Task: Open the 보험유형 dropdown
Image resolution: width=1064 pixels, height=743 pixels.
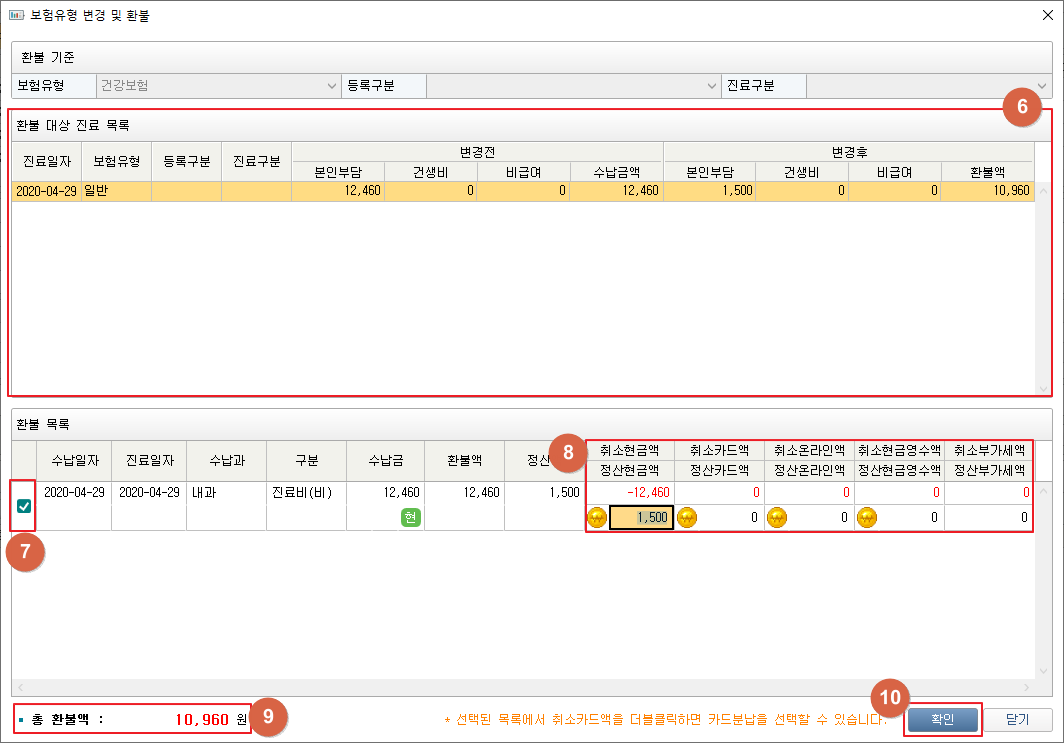Action: [x=332, y=86]
